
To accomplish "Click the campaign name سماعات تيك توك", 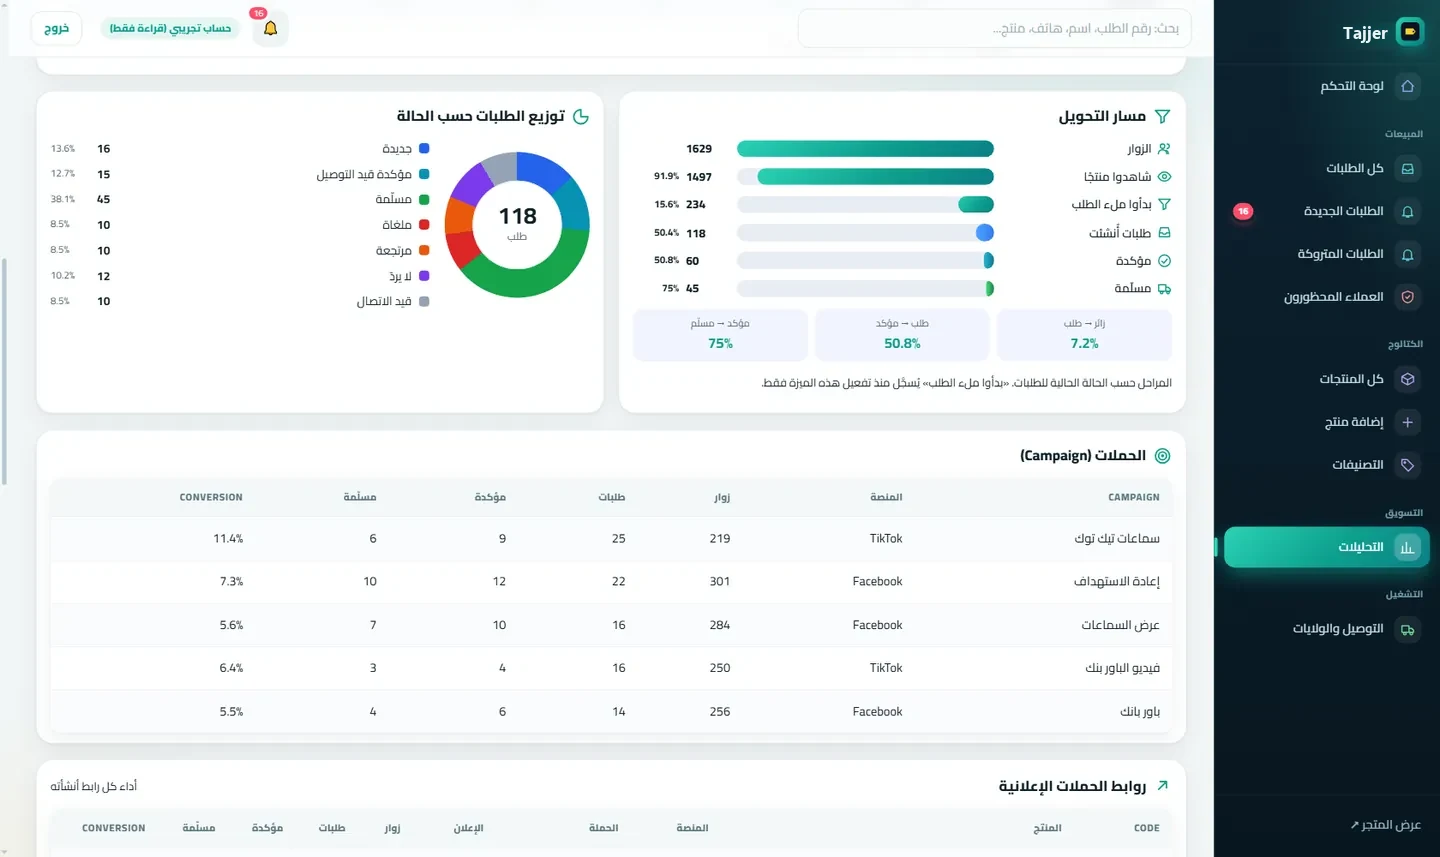I will [1117, 539].
